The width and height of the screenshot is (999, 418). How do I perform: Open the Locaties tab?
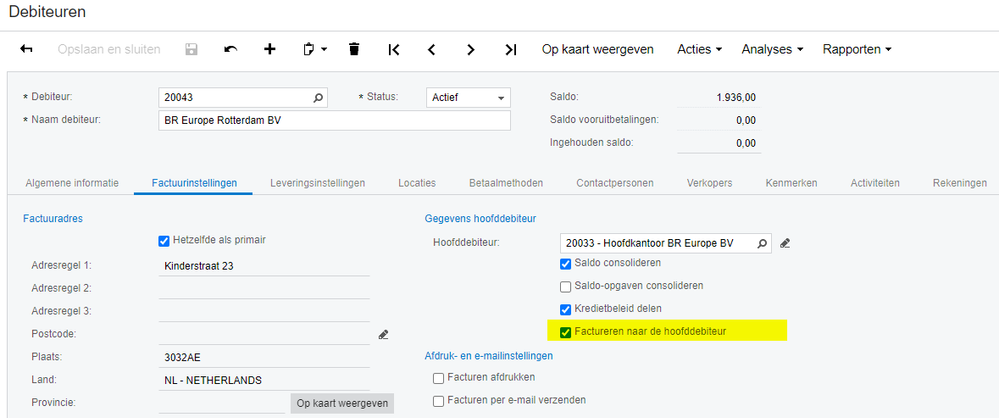[x=417, y=183]
